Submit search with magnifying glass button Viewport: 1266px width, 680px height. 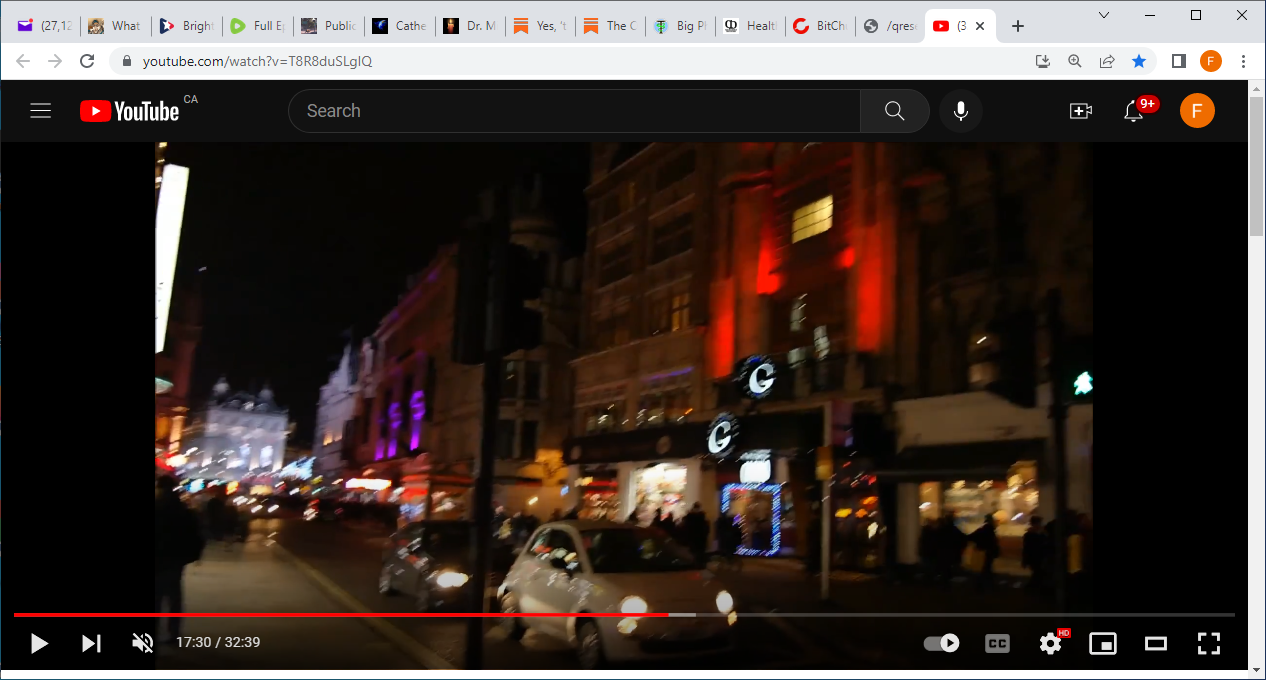(x=895, y=111)
